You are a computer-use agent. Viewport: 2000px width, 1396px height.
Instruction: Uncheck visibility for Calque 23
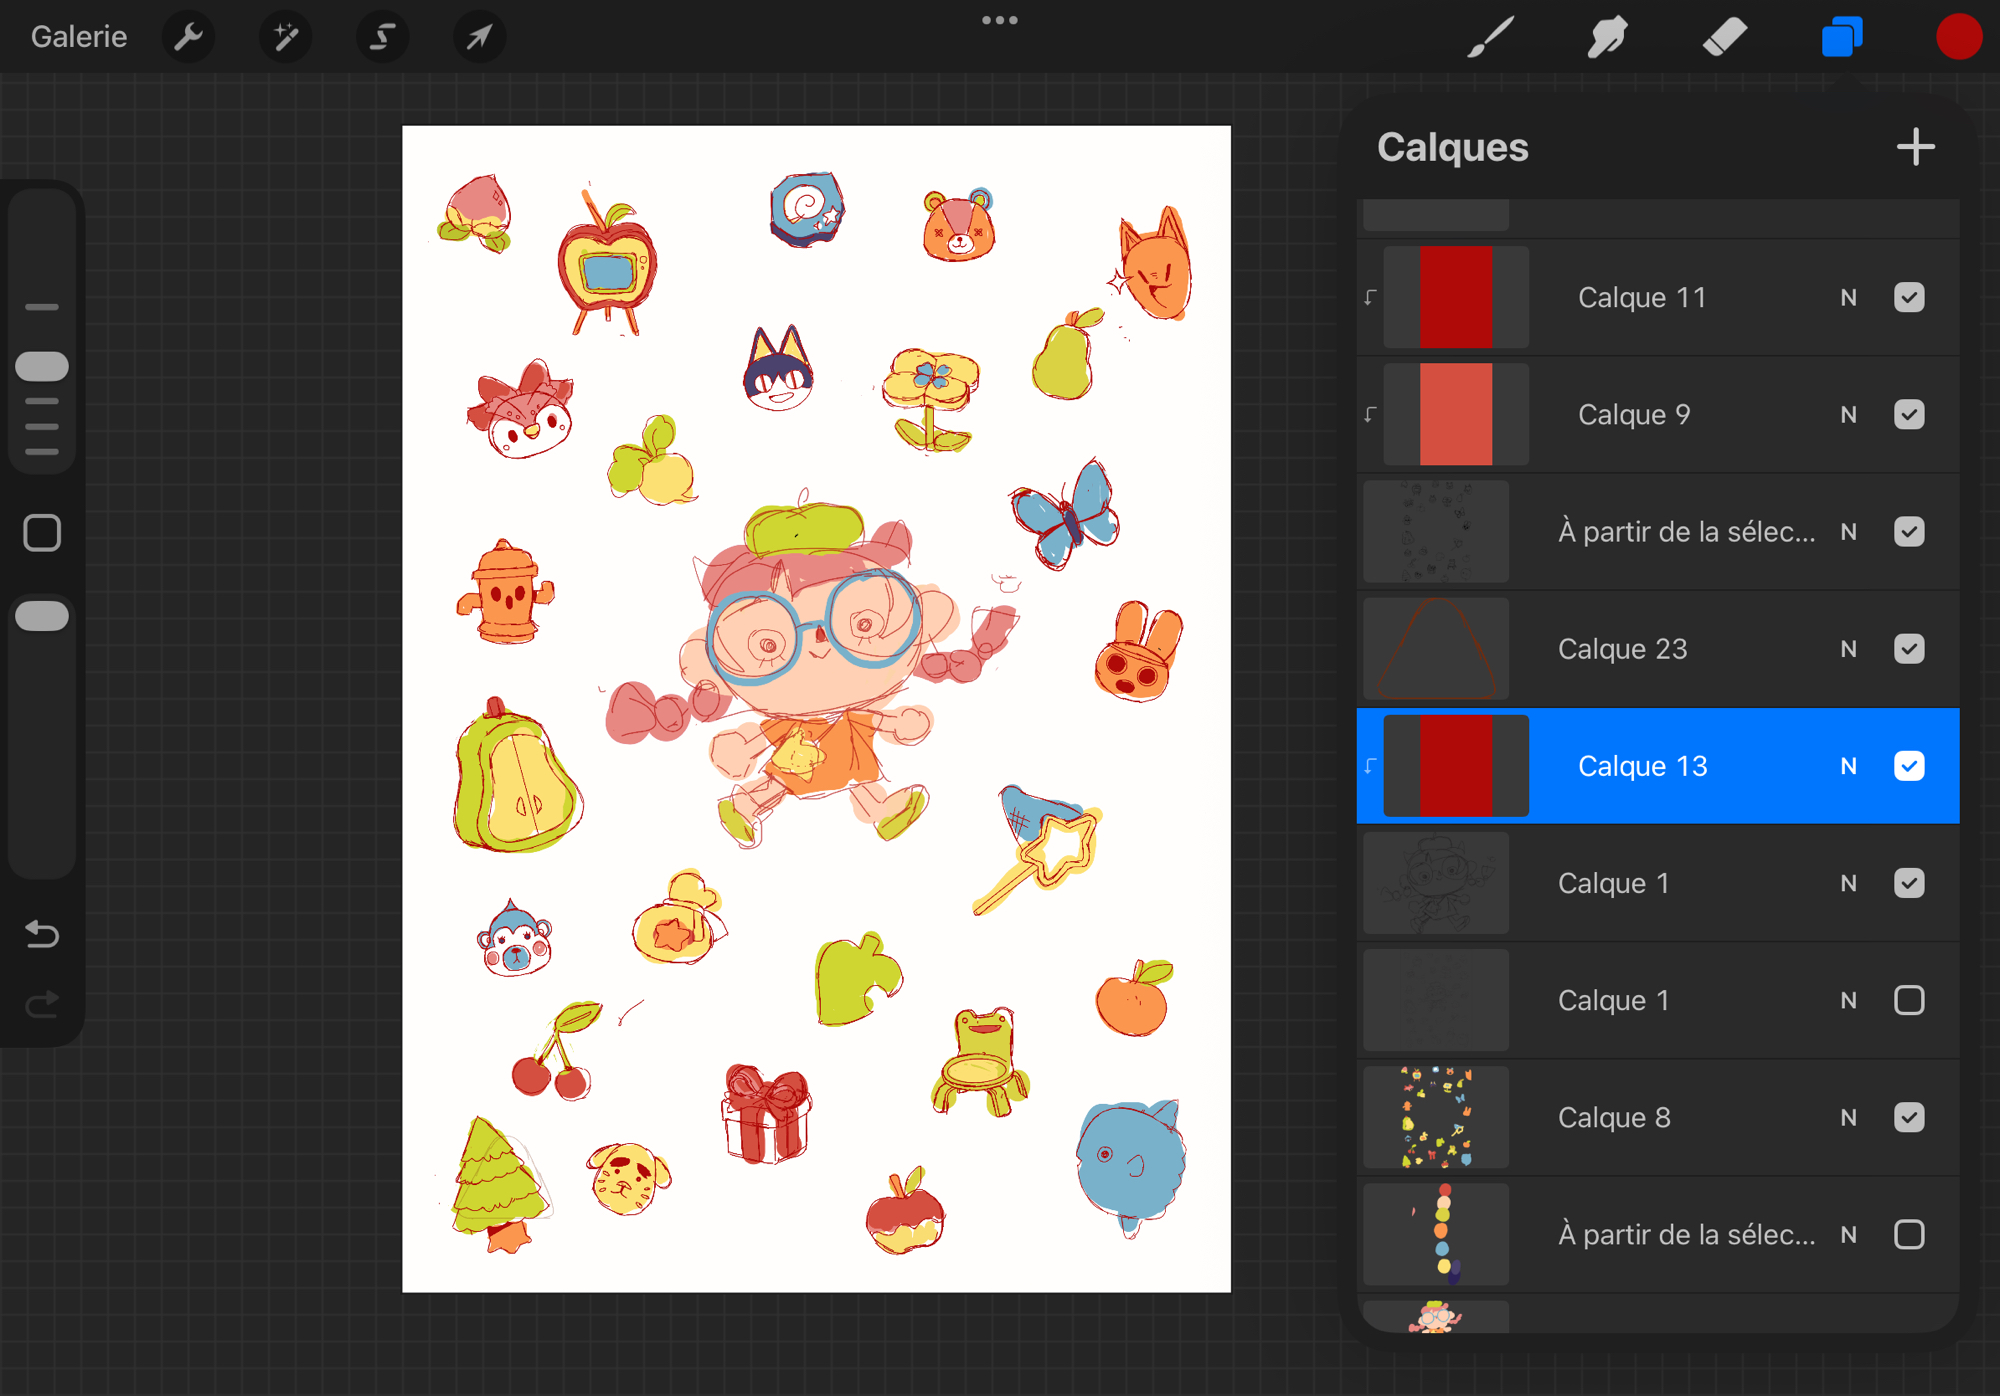tap(1908, 649)
